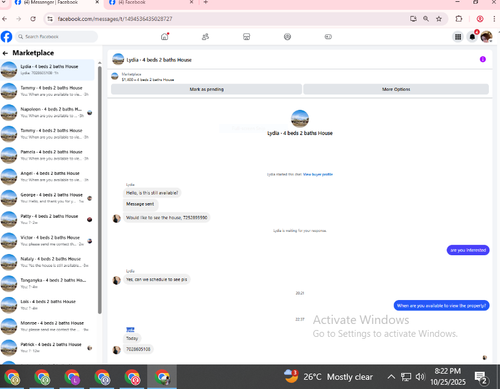Open the red extension icon beside profile

pos(480,19)
